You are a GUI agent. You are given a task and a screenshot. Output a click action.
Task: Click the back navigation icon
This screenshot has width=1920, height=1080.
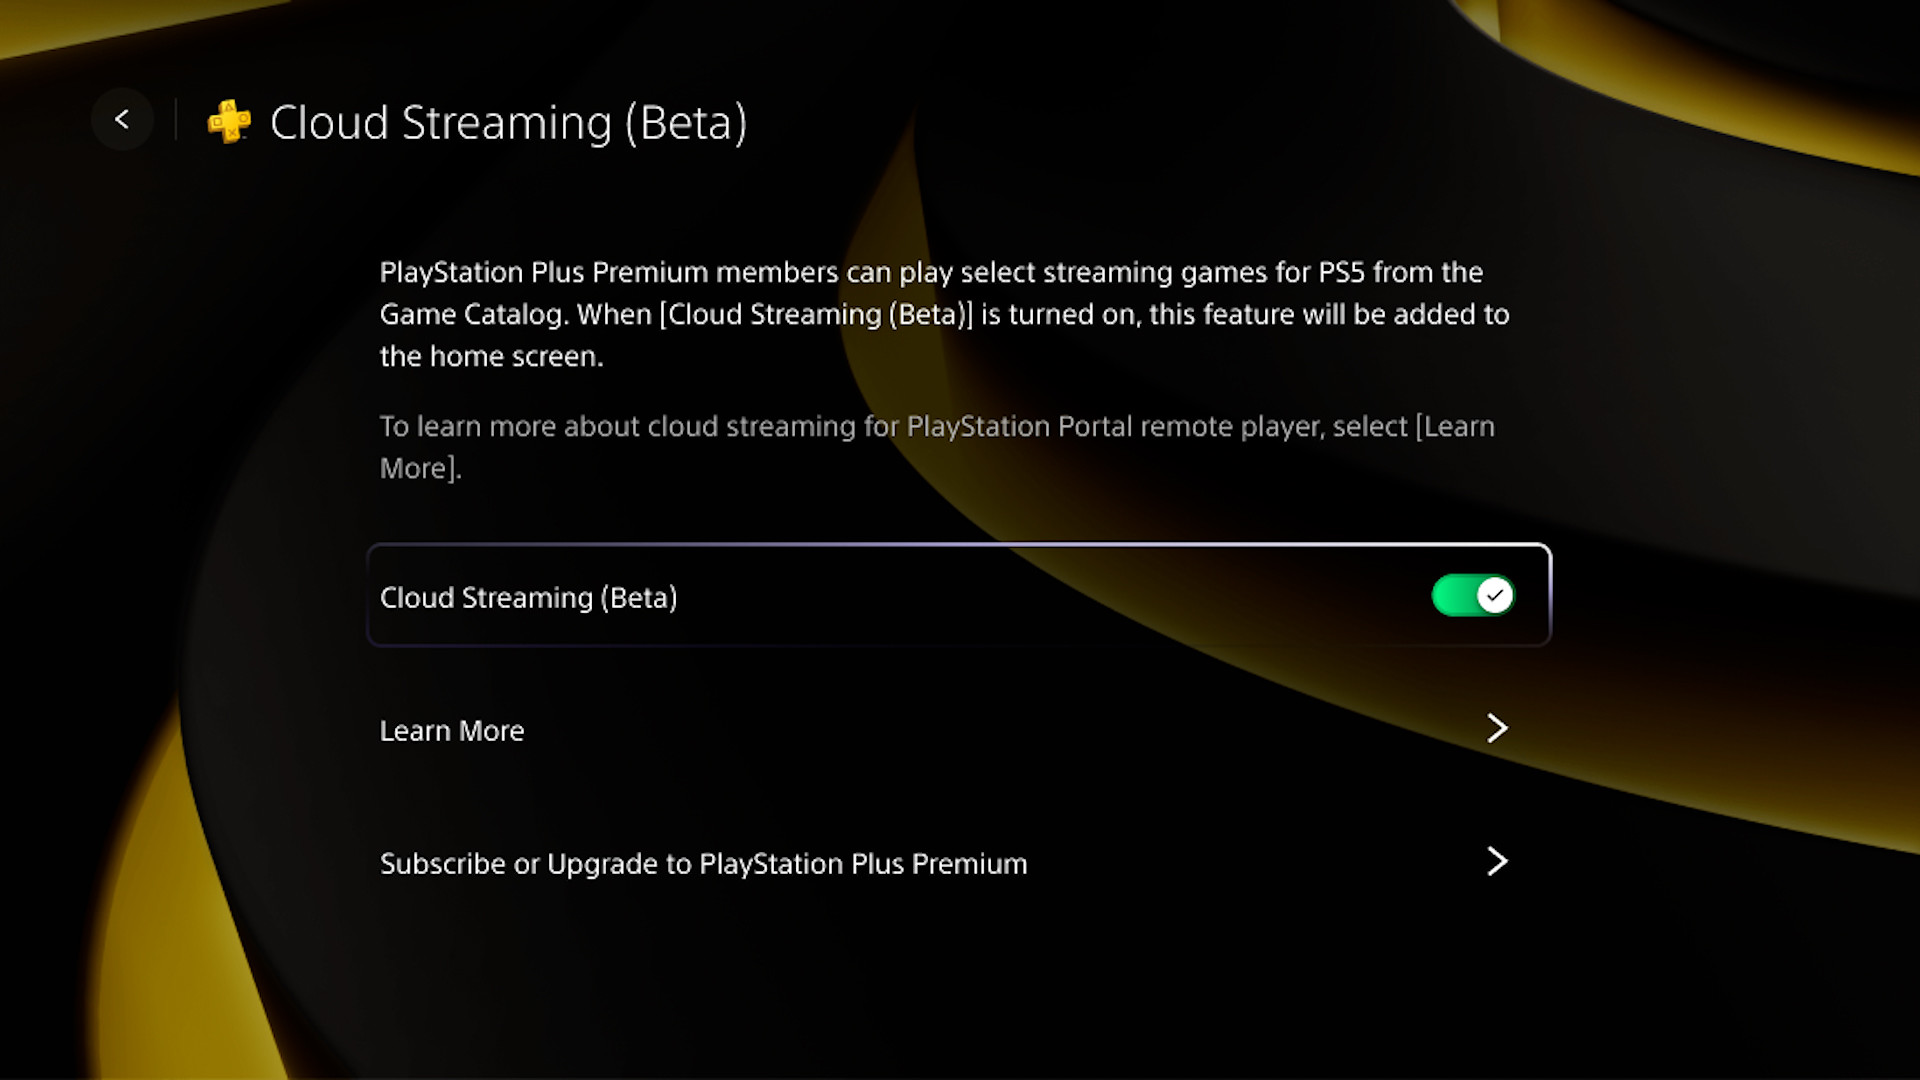121,120
